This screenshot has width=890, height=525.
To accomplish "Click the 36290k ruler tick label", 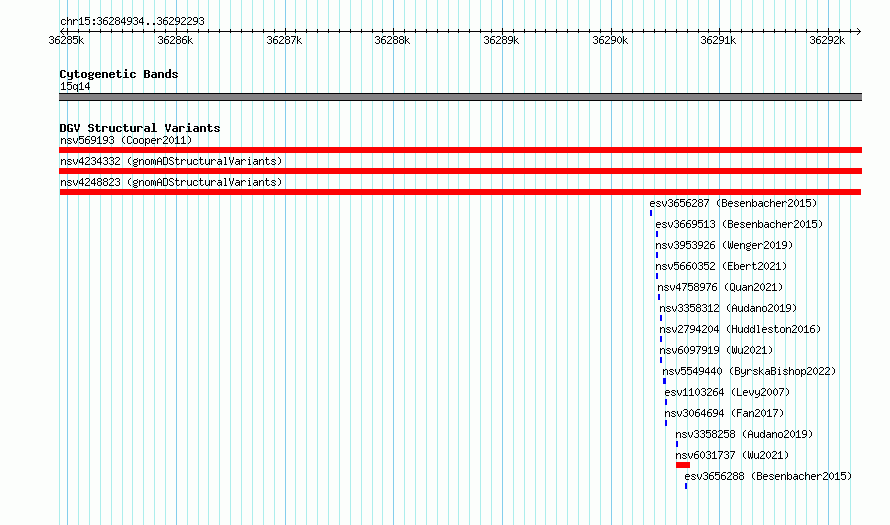I will point(610,40).
